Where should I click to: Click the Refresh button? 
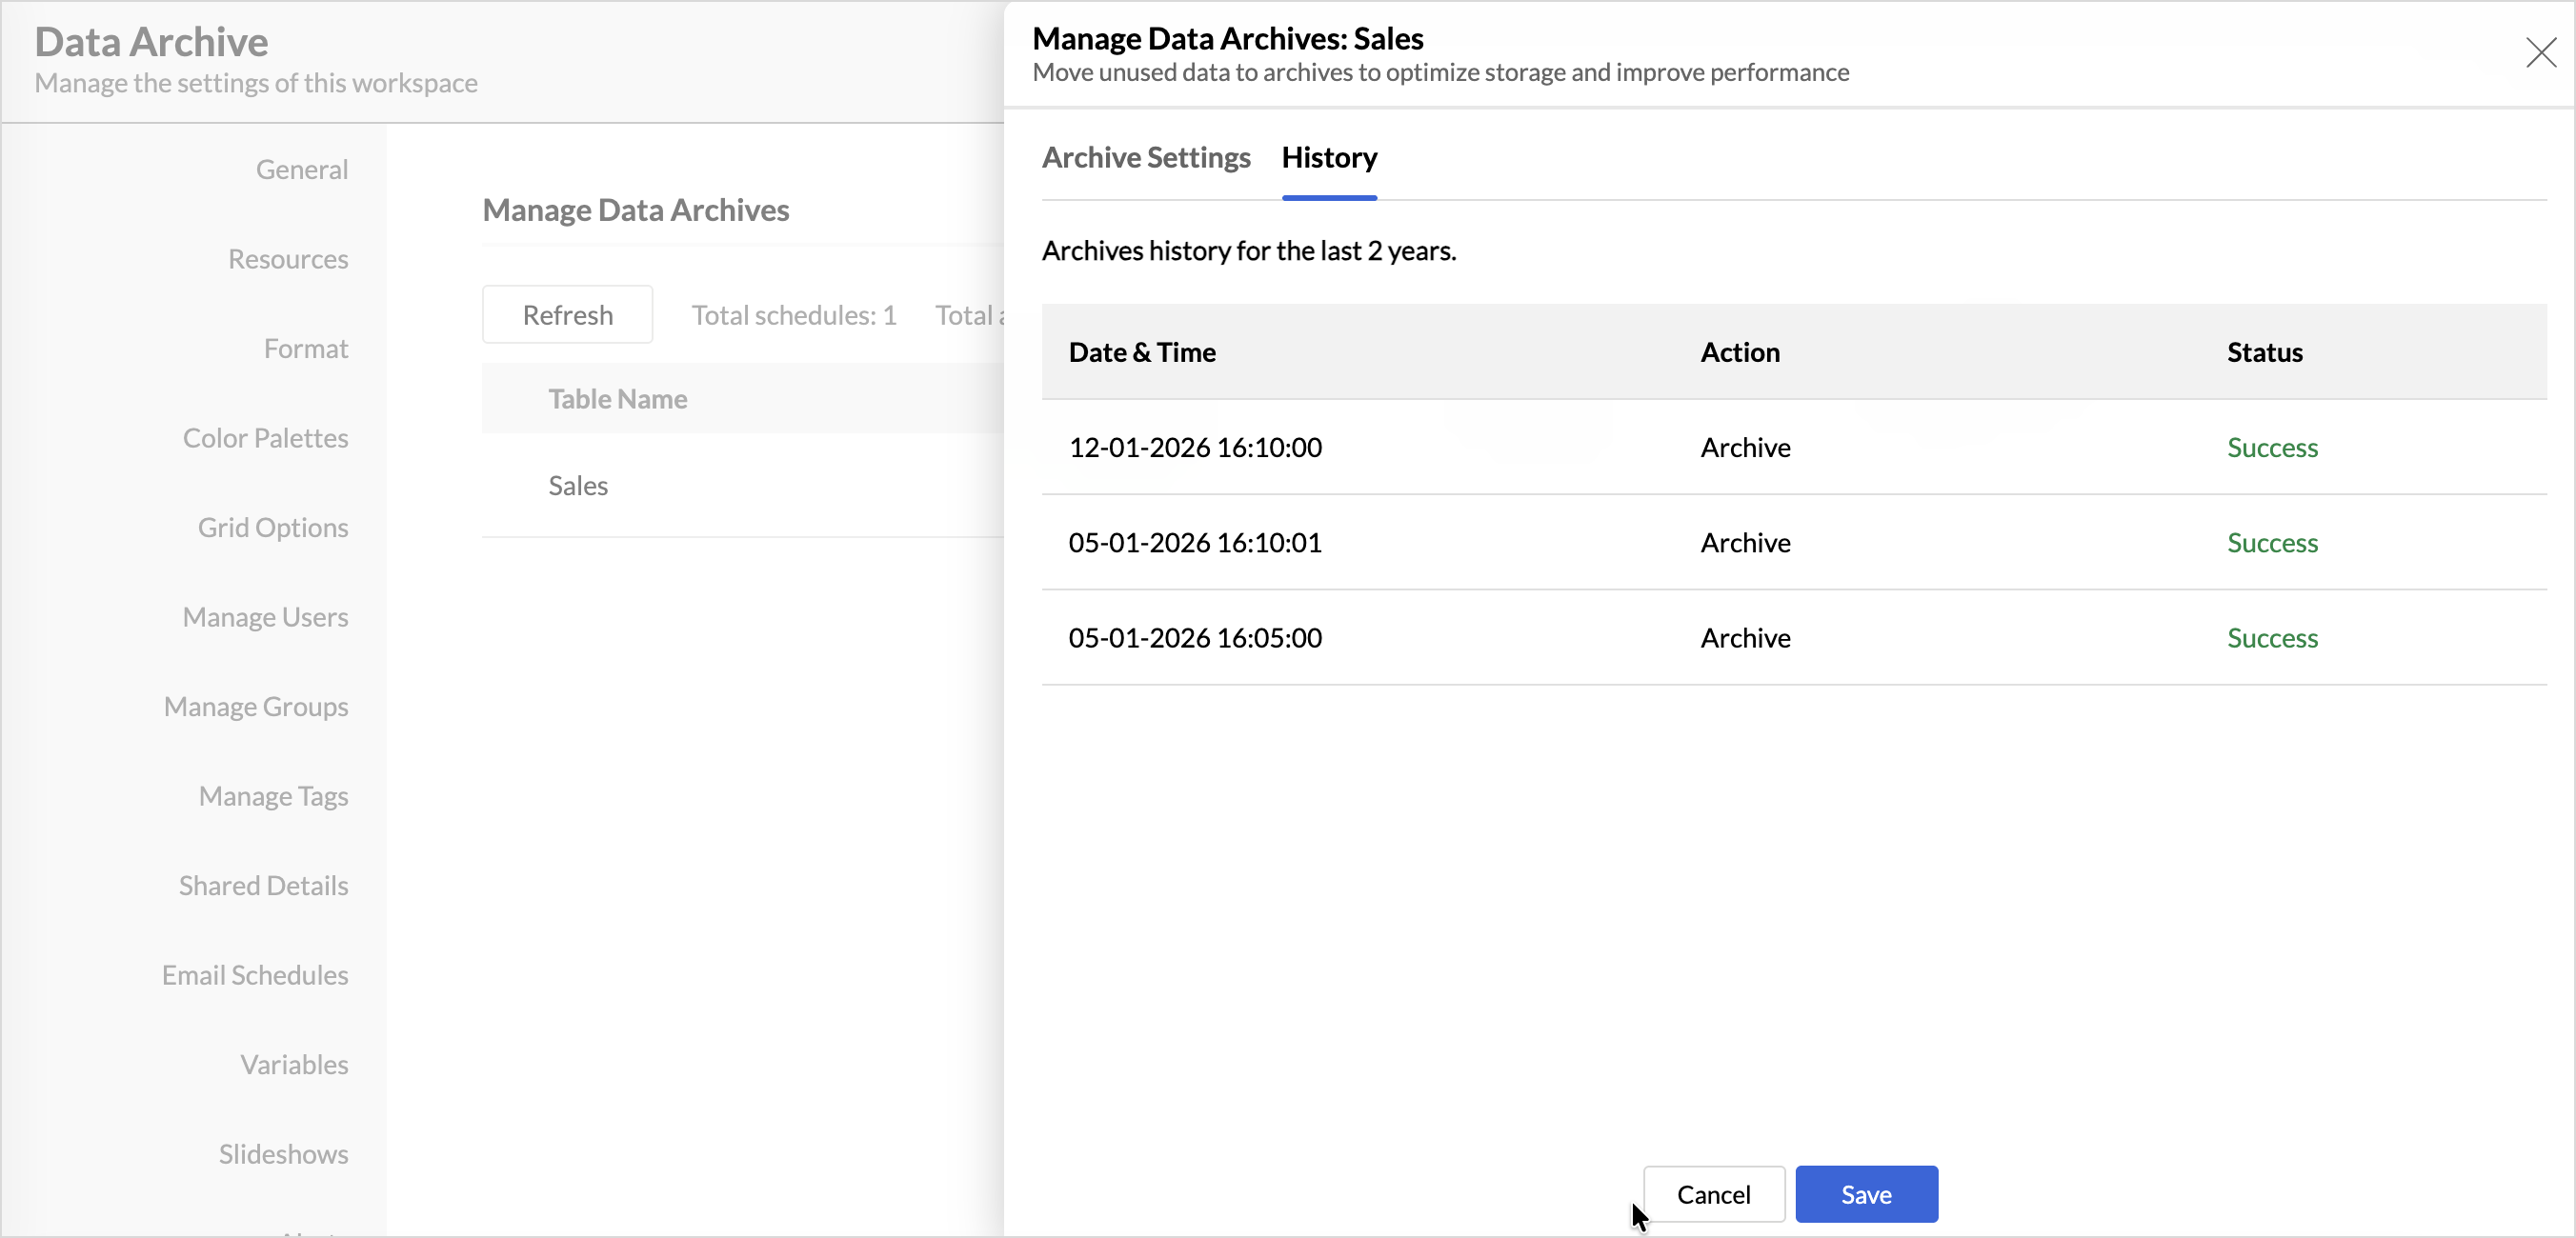567,315
